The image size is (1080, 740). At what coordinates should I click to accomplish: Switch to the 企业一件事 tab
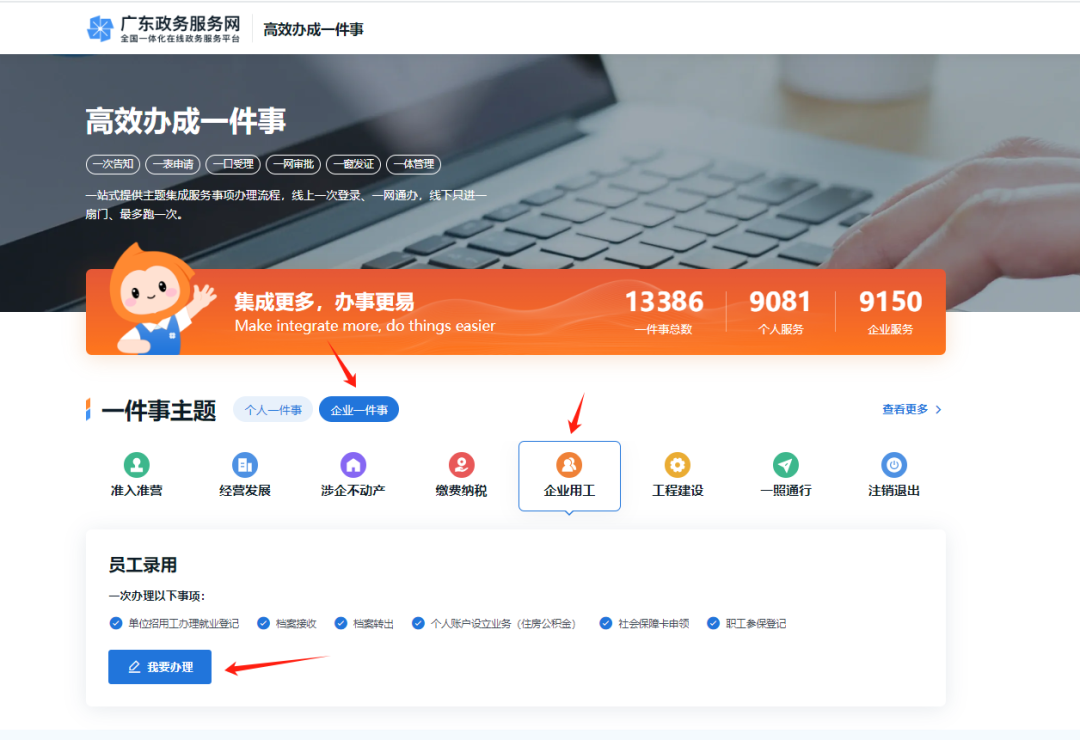(358, 409)
